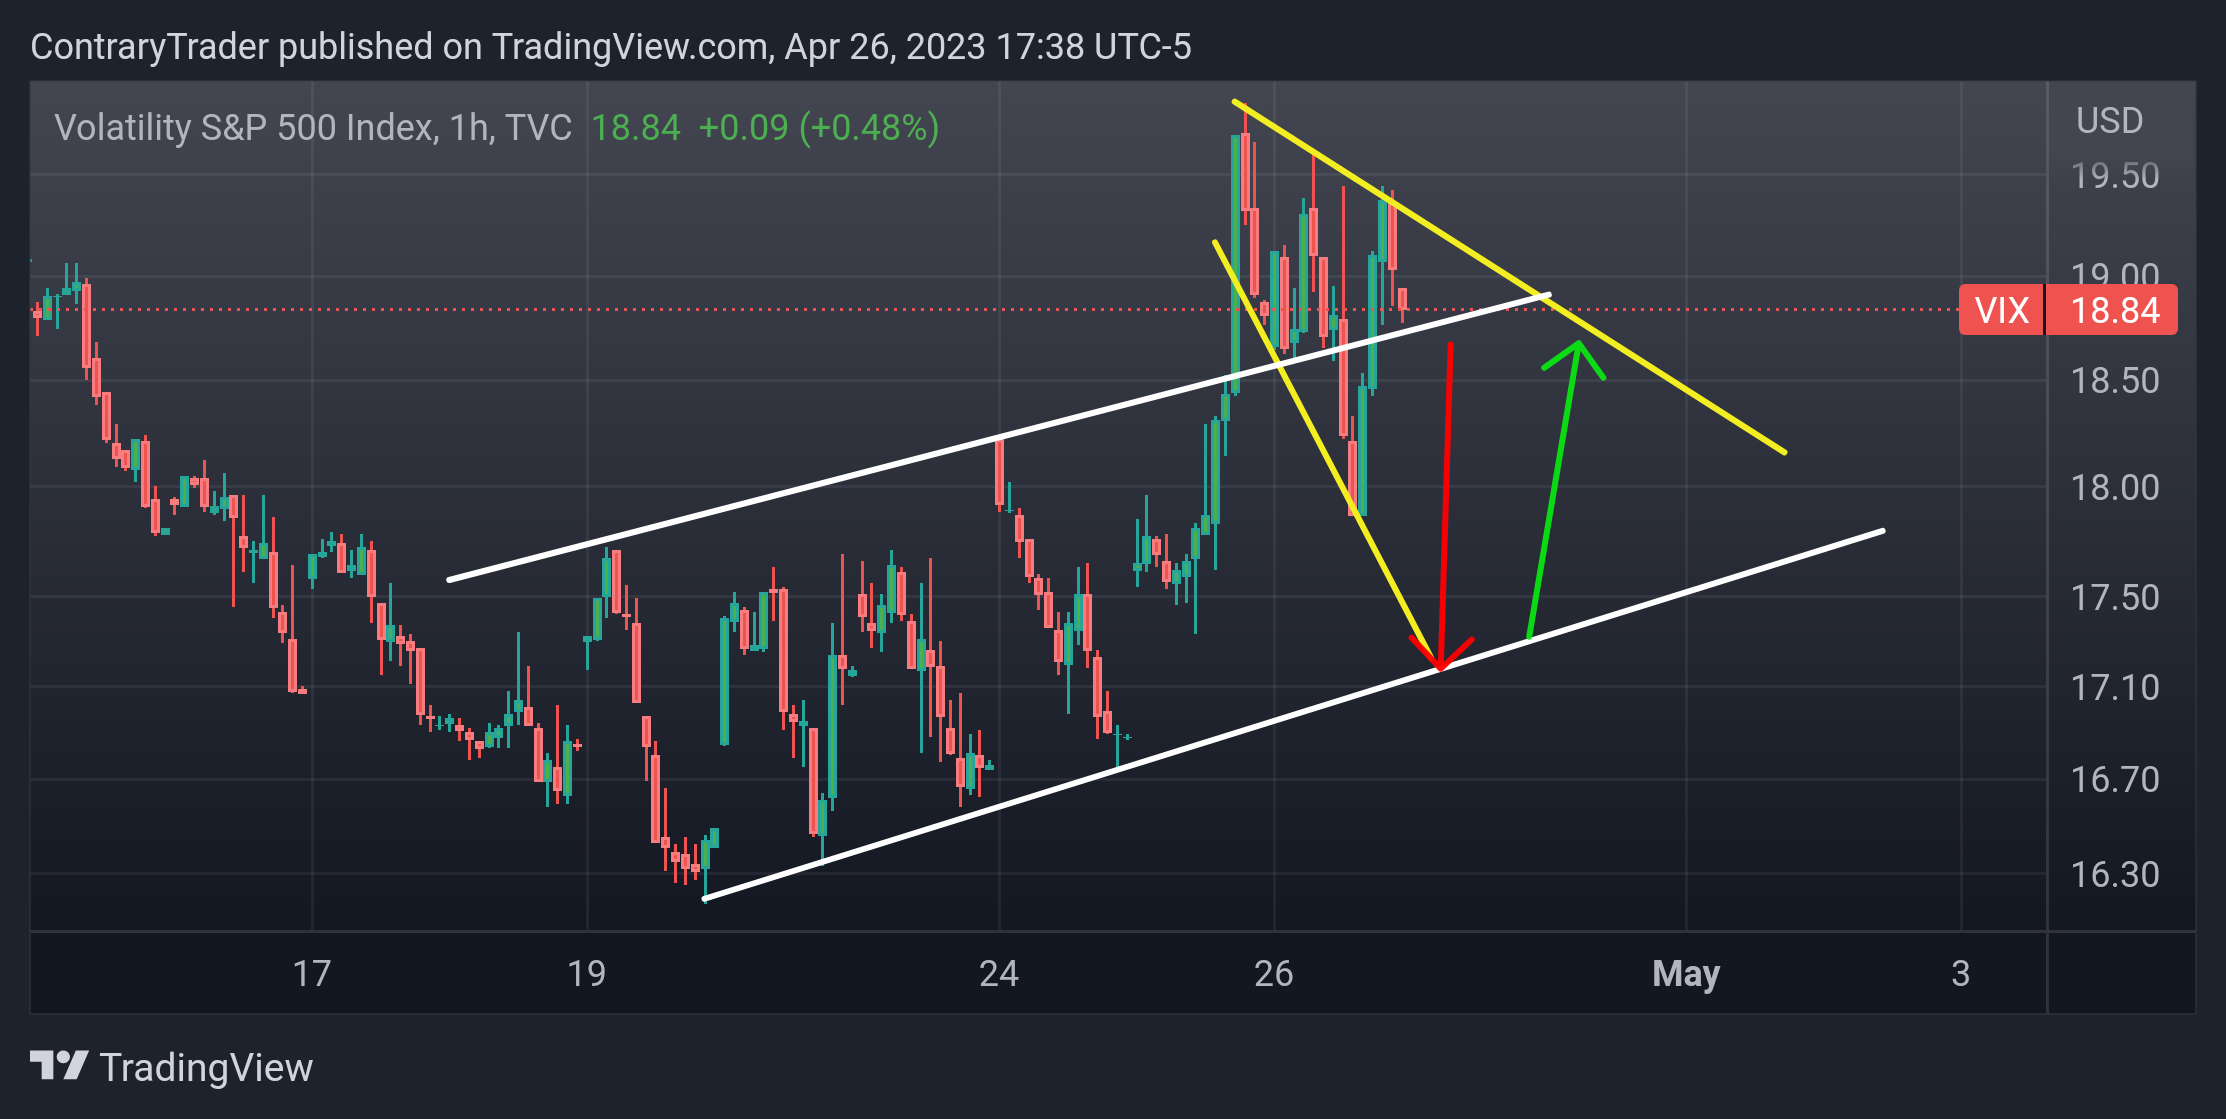Click the 18.50 price axis label
Screen dimensions: 2226x1119
point(2115,381)
